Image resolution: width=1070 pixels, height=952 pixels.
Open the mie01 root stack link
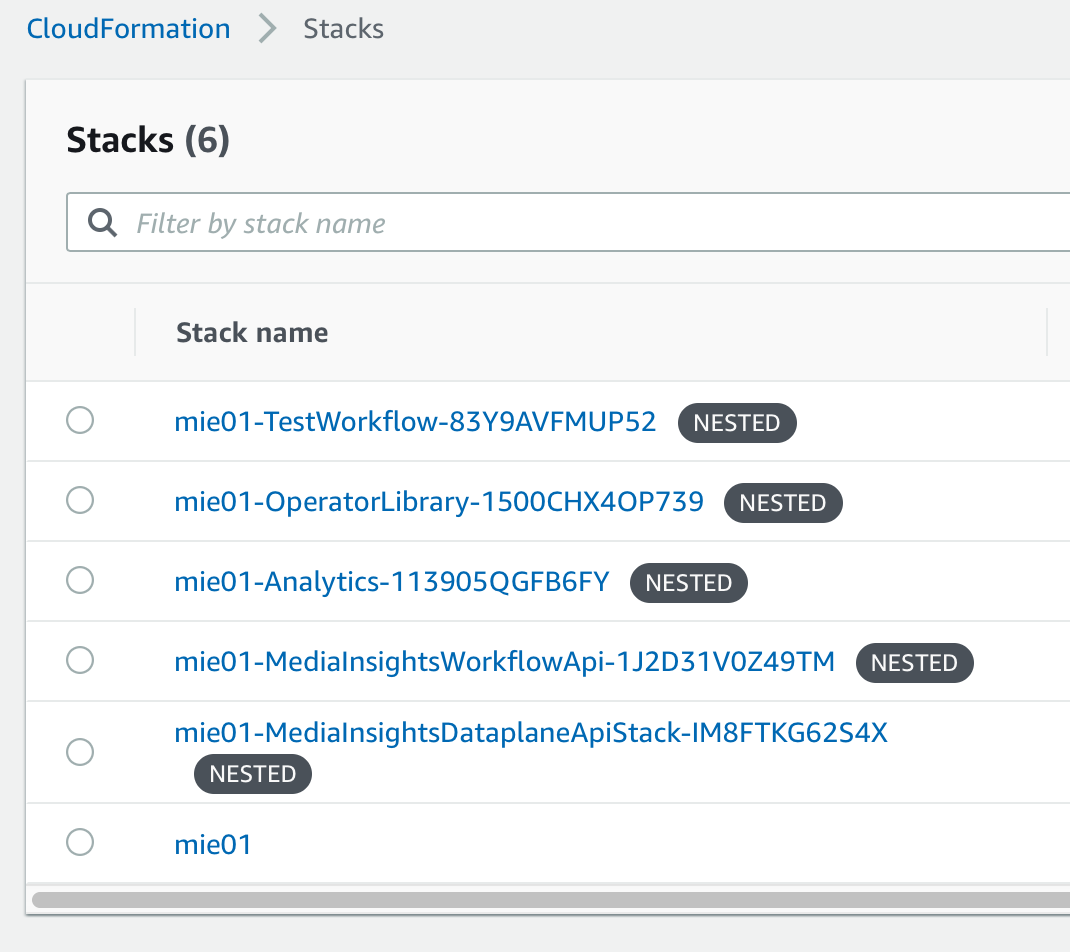(213, 845)
